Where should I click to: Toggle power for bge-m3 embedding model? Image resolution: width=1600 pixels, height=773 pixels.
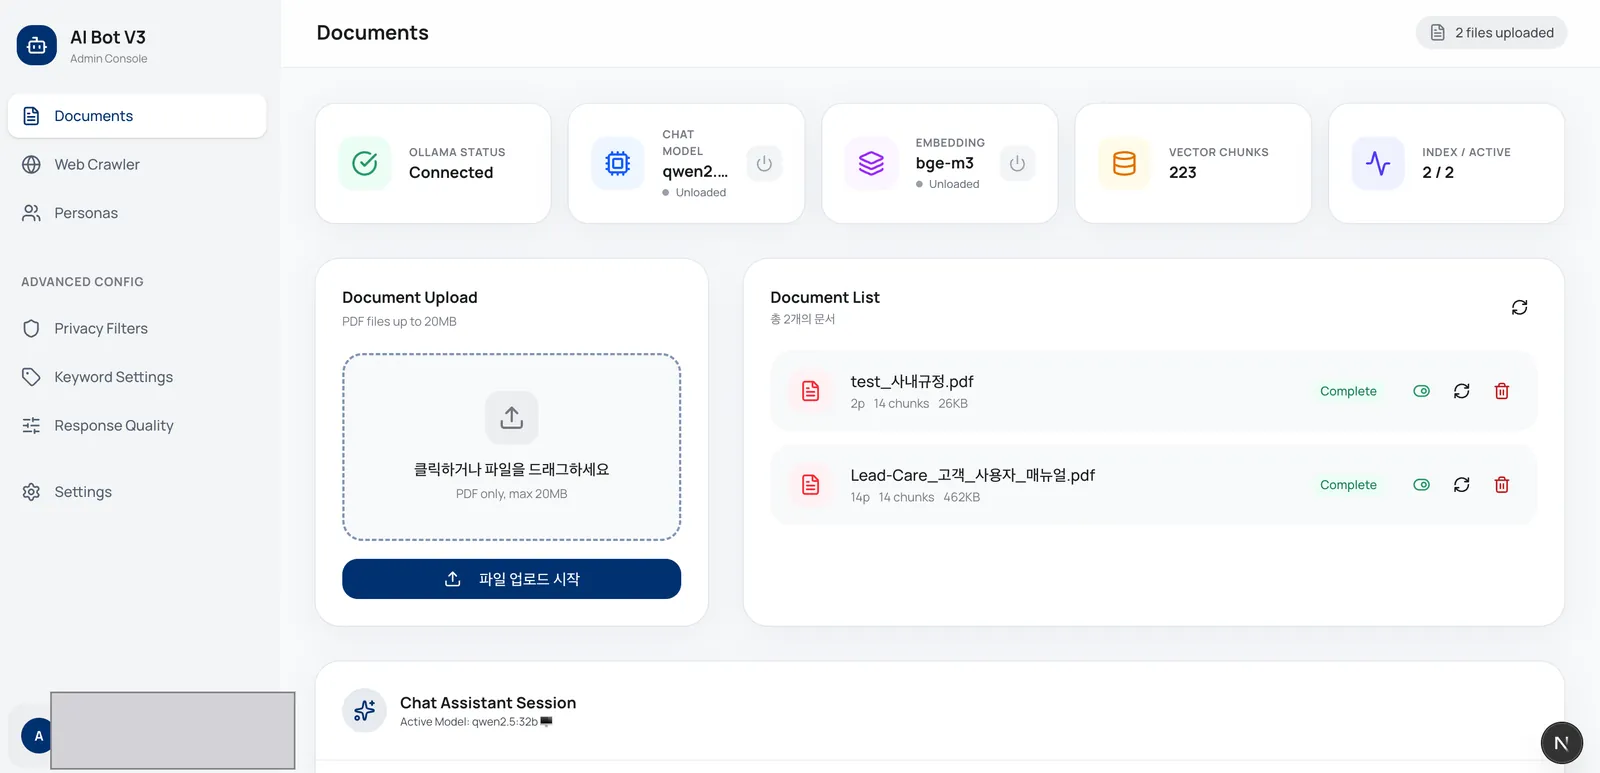coord(1017,163)
